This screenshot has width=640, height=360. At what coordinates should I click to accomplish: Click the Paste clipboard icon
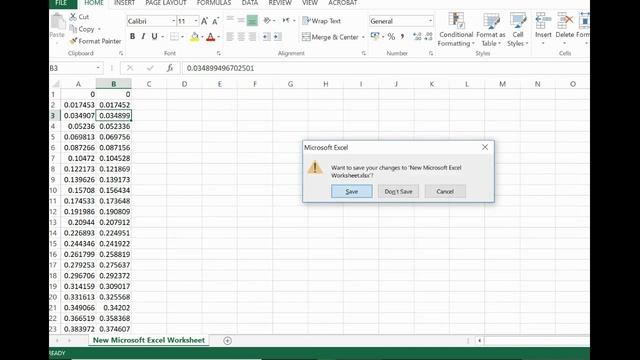[x=58, y=21]
